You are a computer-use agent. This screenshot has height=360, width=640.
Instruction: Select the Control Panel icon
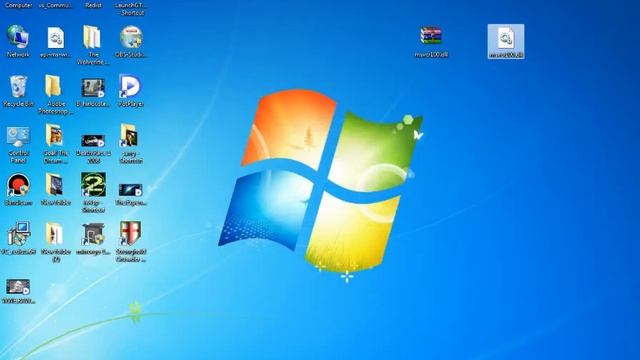(18, 144)
